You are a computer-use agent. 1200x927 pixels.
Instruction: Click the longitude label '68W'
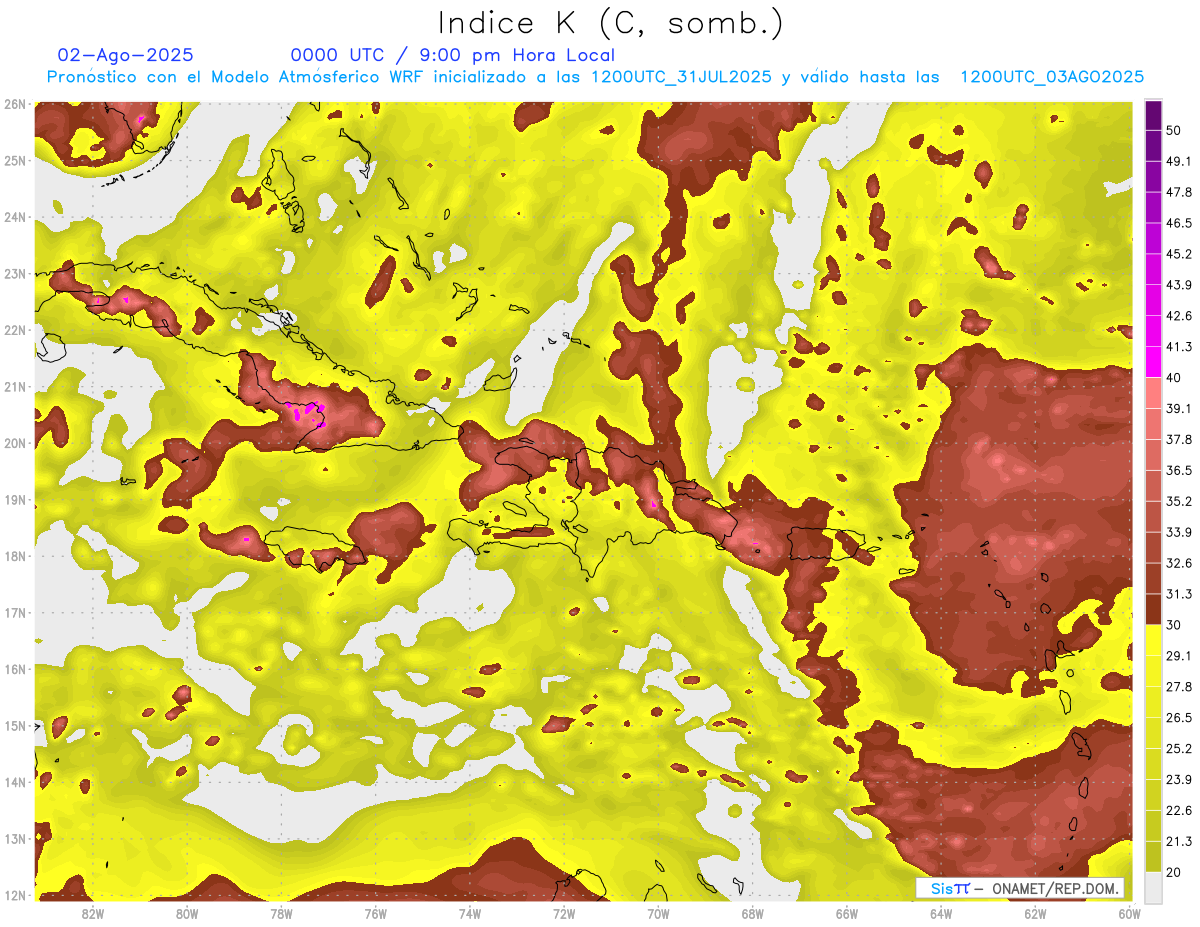753,914
